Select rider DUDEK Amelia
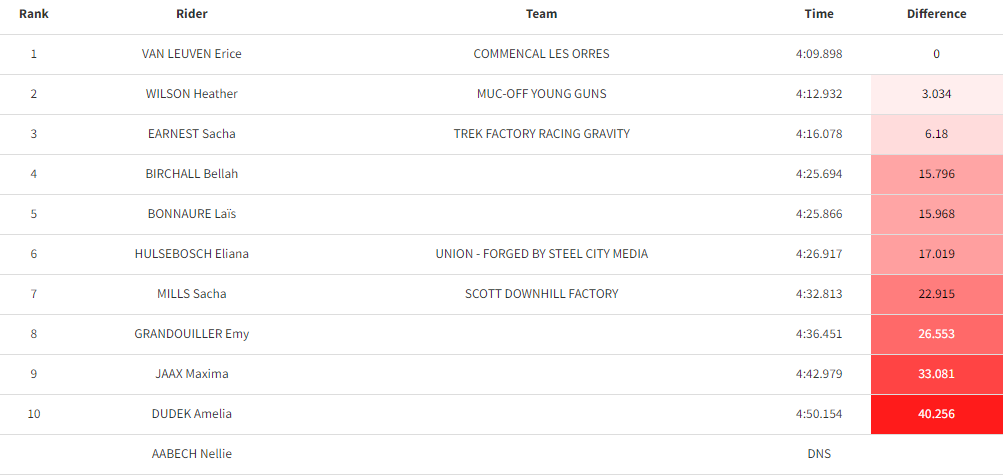The height and width of the screenshot is (476, 1005). pyautogui.click(x=192, y=414)
